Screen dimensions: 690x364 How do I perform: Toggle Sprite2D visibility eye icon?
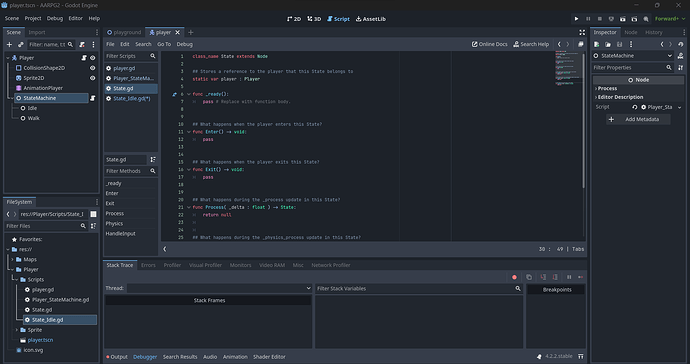[x=92, y=78]
